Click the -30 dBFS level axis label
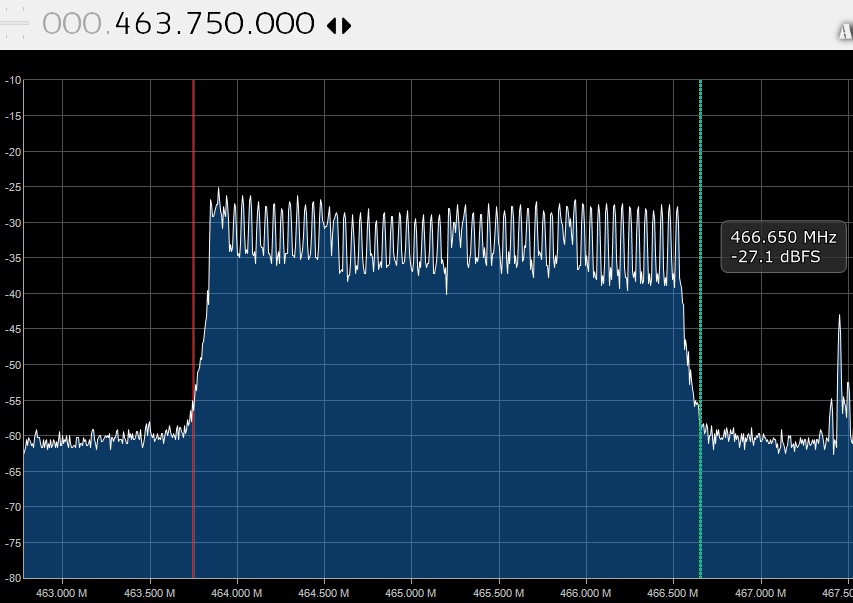Viewport: 853px width, 603px height. [11, 223]
